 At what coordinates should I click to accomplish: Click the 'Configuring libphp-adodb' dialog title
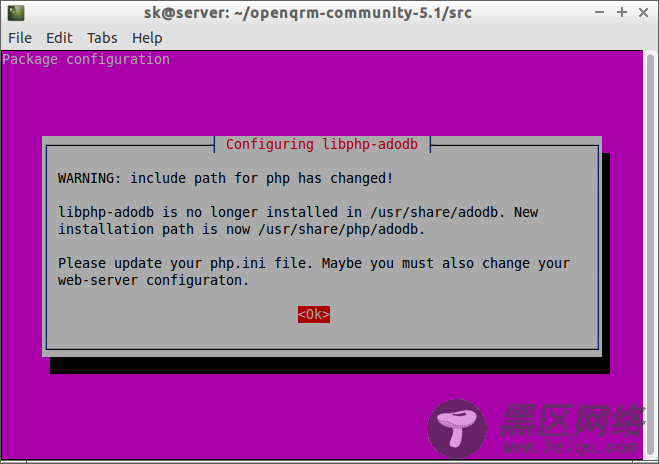point(322,144)
